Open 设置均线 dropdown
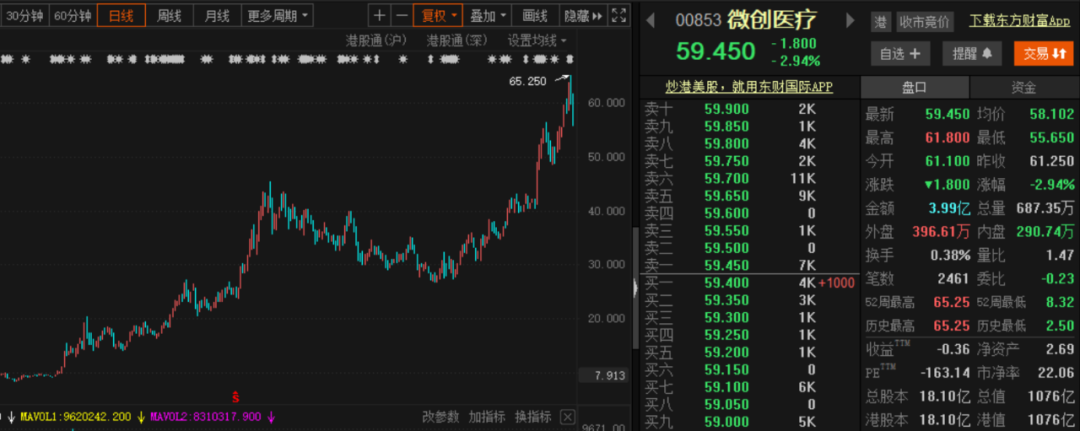This screenshot has height=431, width=1080. pos(537,41)
